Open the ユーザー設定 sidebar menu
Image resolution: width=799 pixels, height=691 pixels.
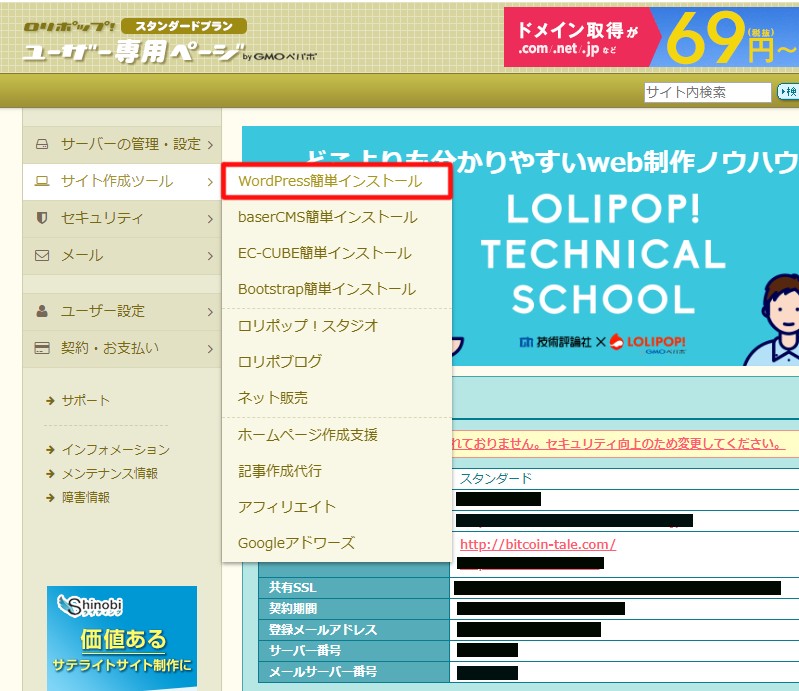(x=122, y=311)
